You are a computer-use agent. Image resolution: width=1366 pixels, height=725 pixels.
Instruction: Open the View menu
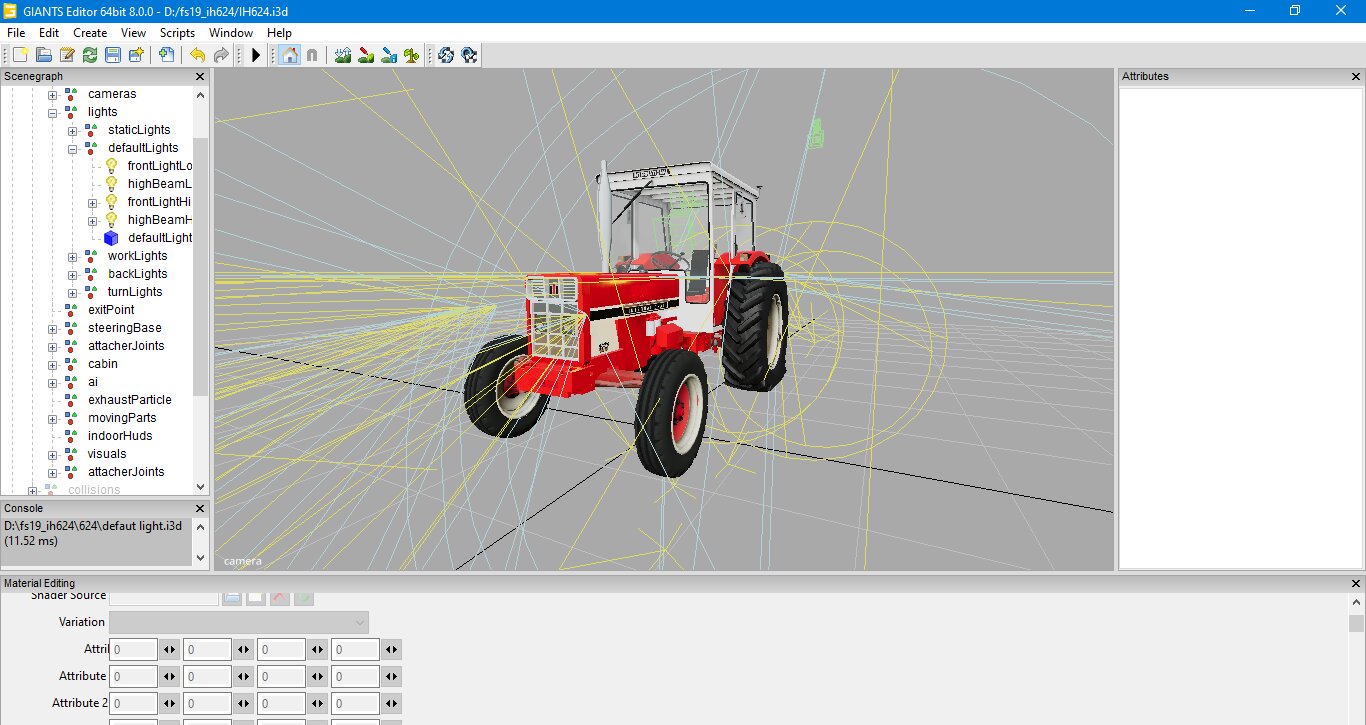pos(133,33)
